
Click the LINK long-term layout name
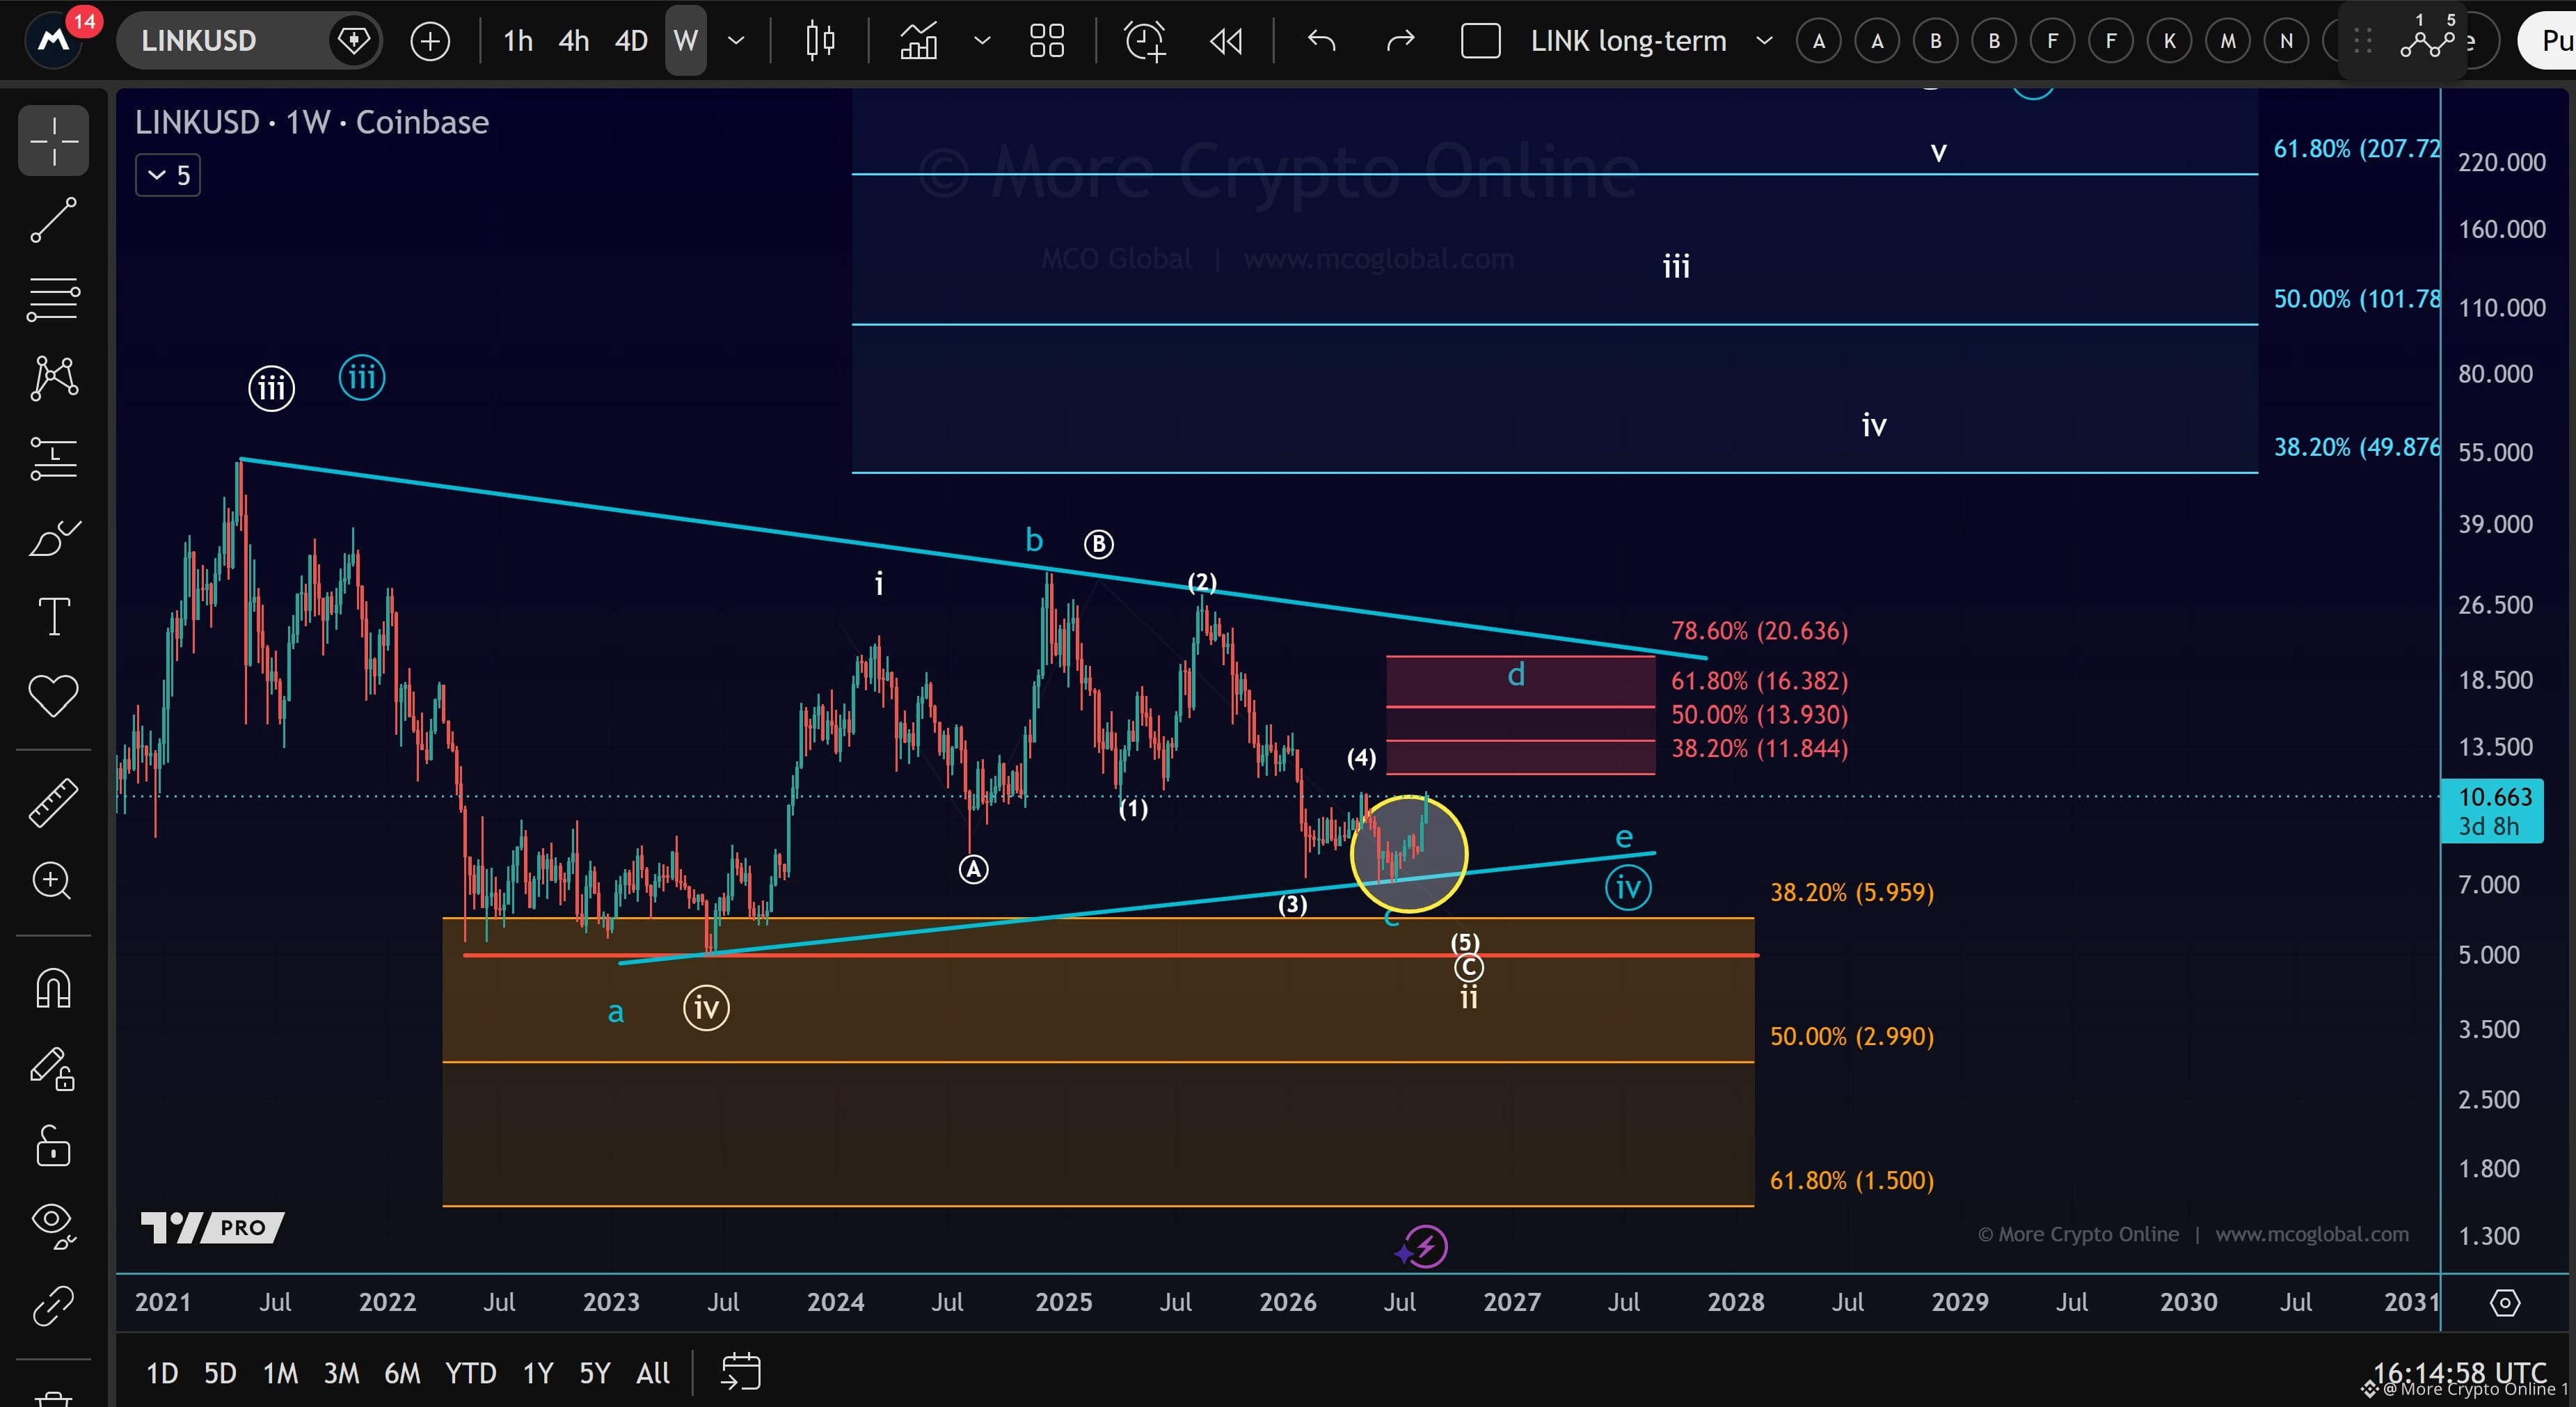tap(1628, 41)
